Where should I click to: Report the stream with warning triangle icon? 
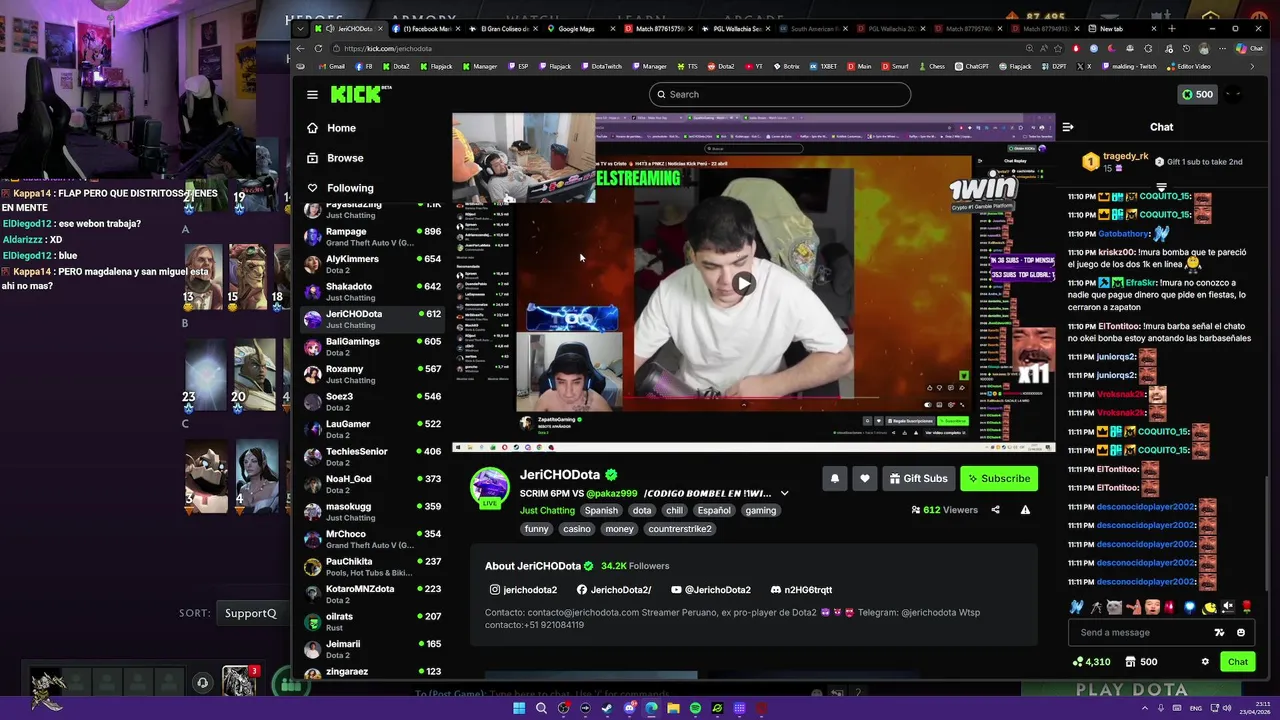click(1025, 510)
